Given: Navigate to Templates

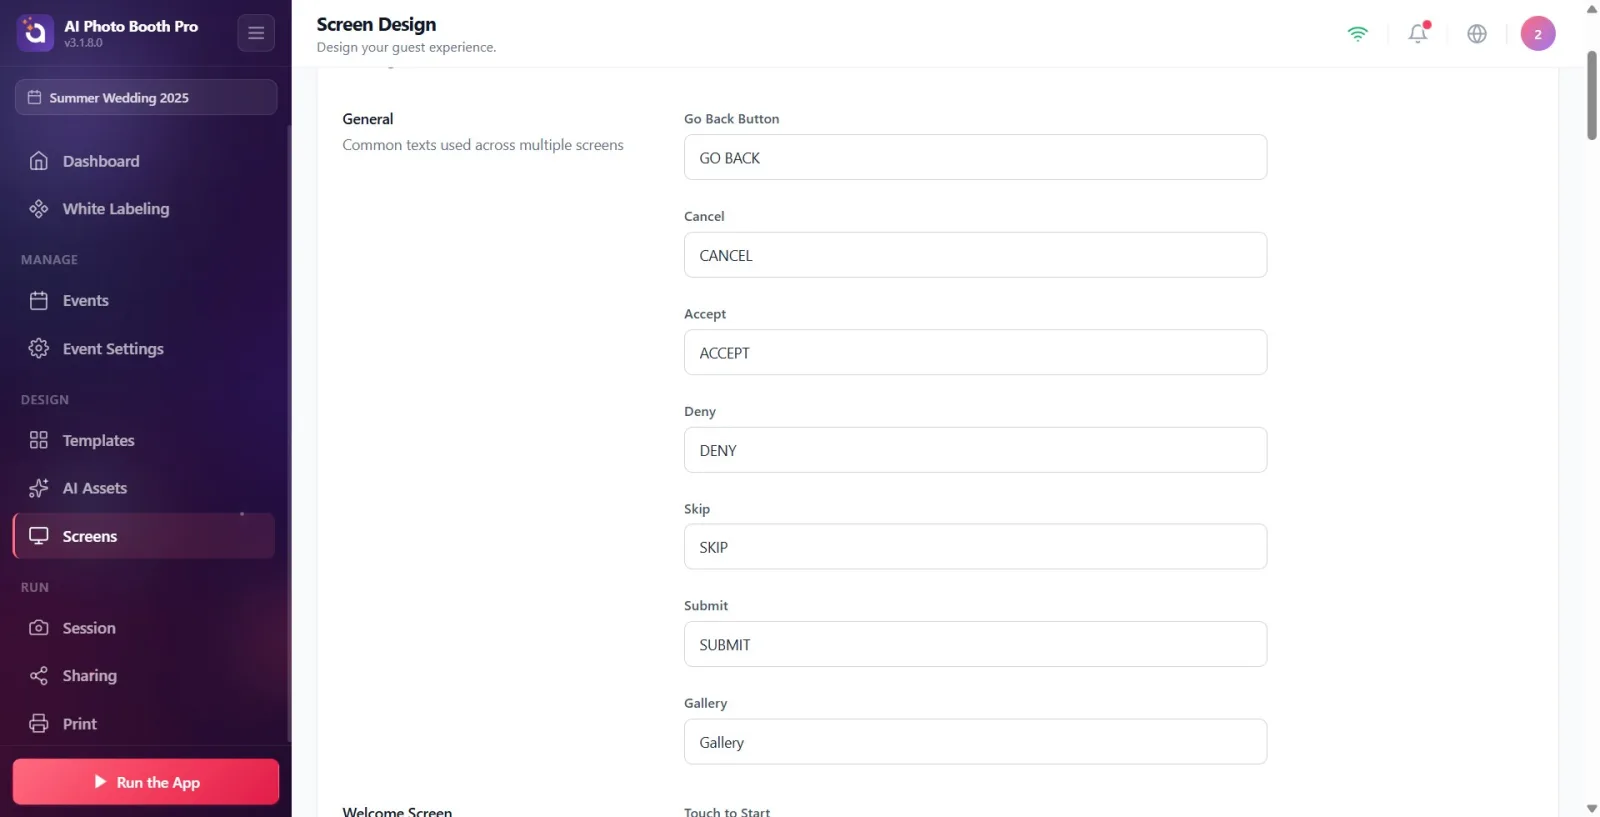Looking at the screenshot, I should (145, 440).
